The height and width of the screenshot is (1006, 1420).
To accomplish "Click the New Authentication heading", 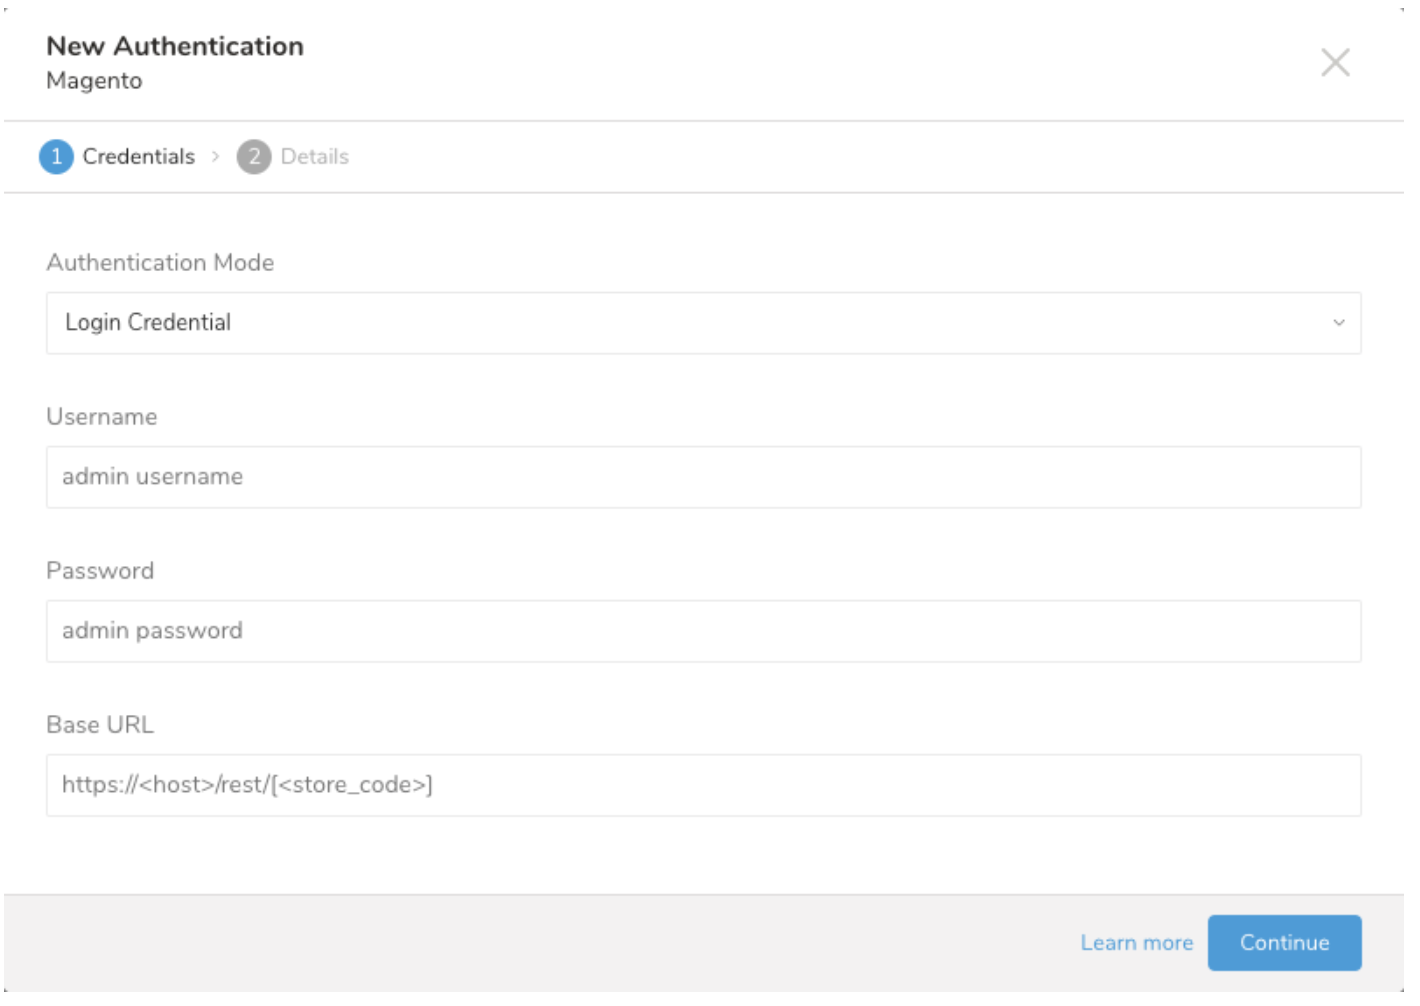I will (175, 46).
